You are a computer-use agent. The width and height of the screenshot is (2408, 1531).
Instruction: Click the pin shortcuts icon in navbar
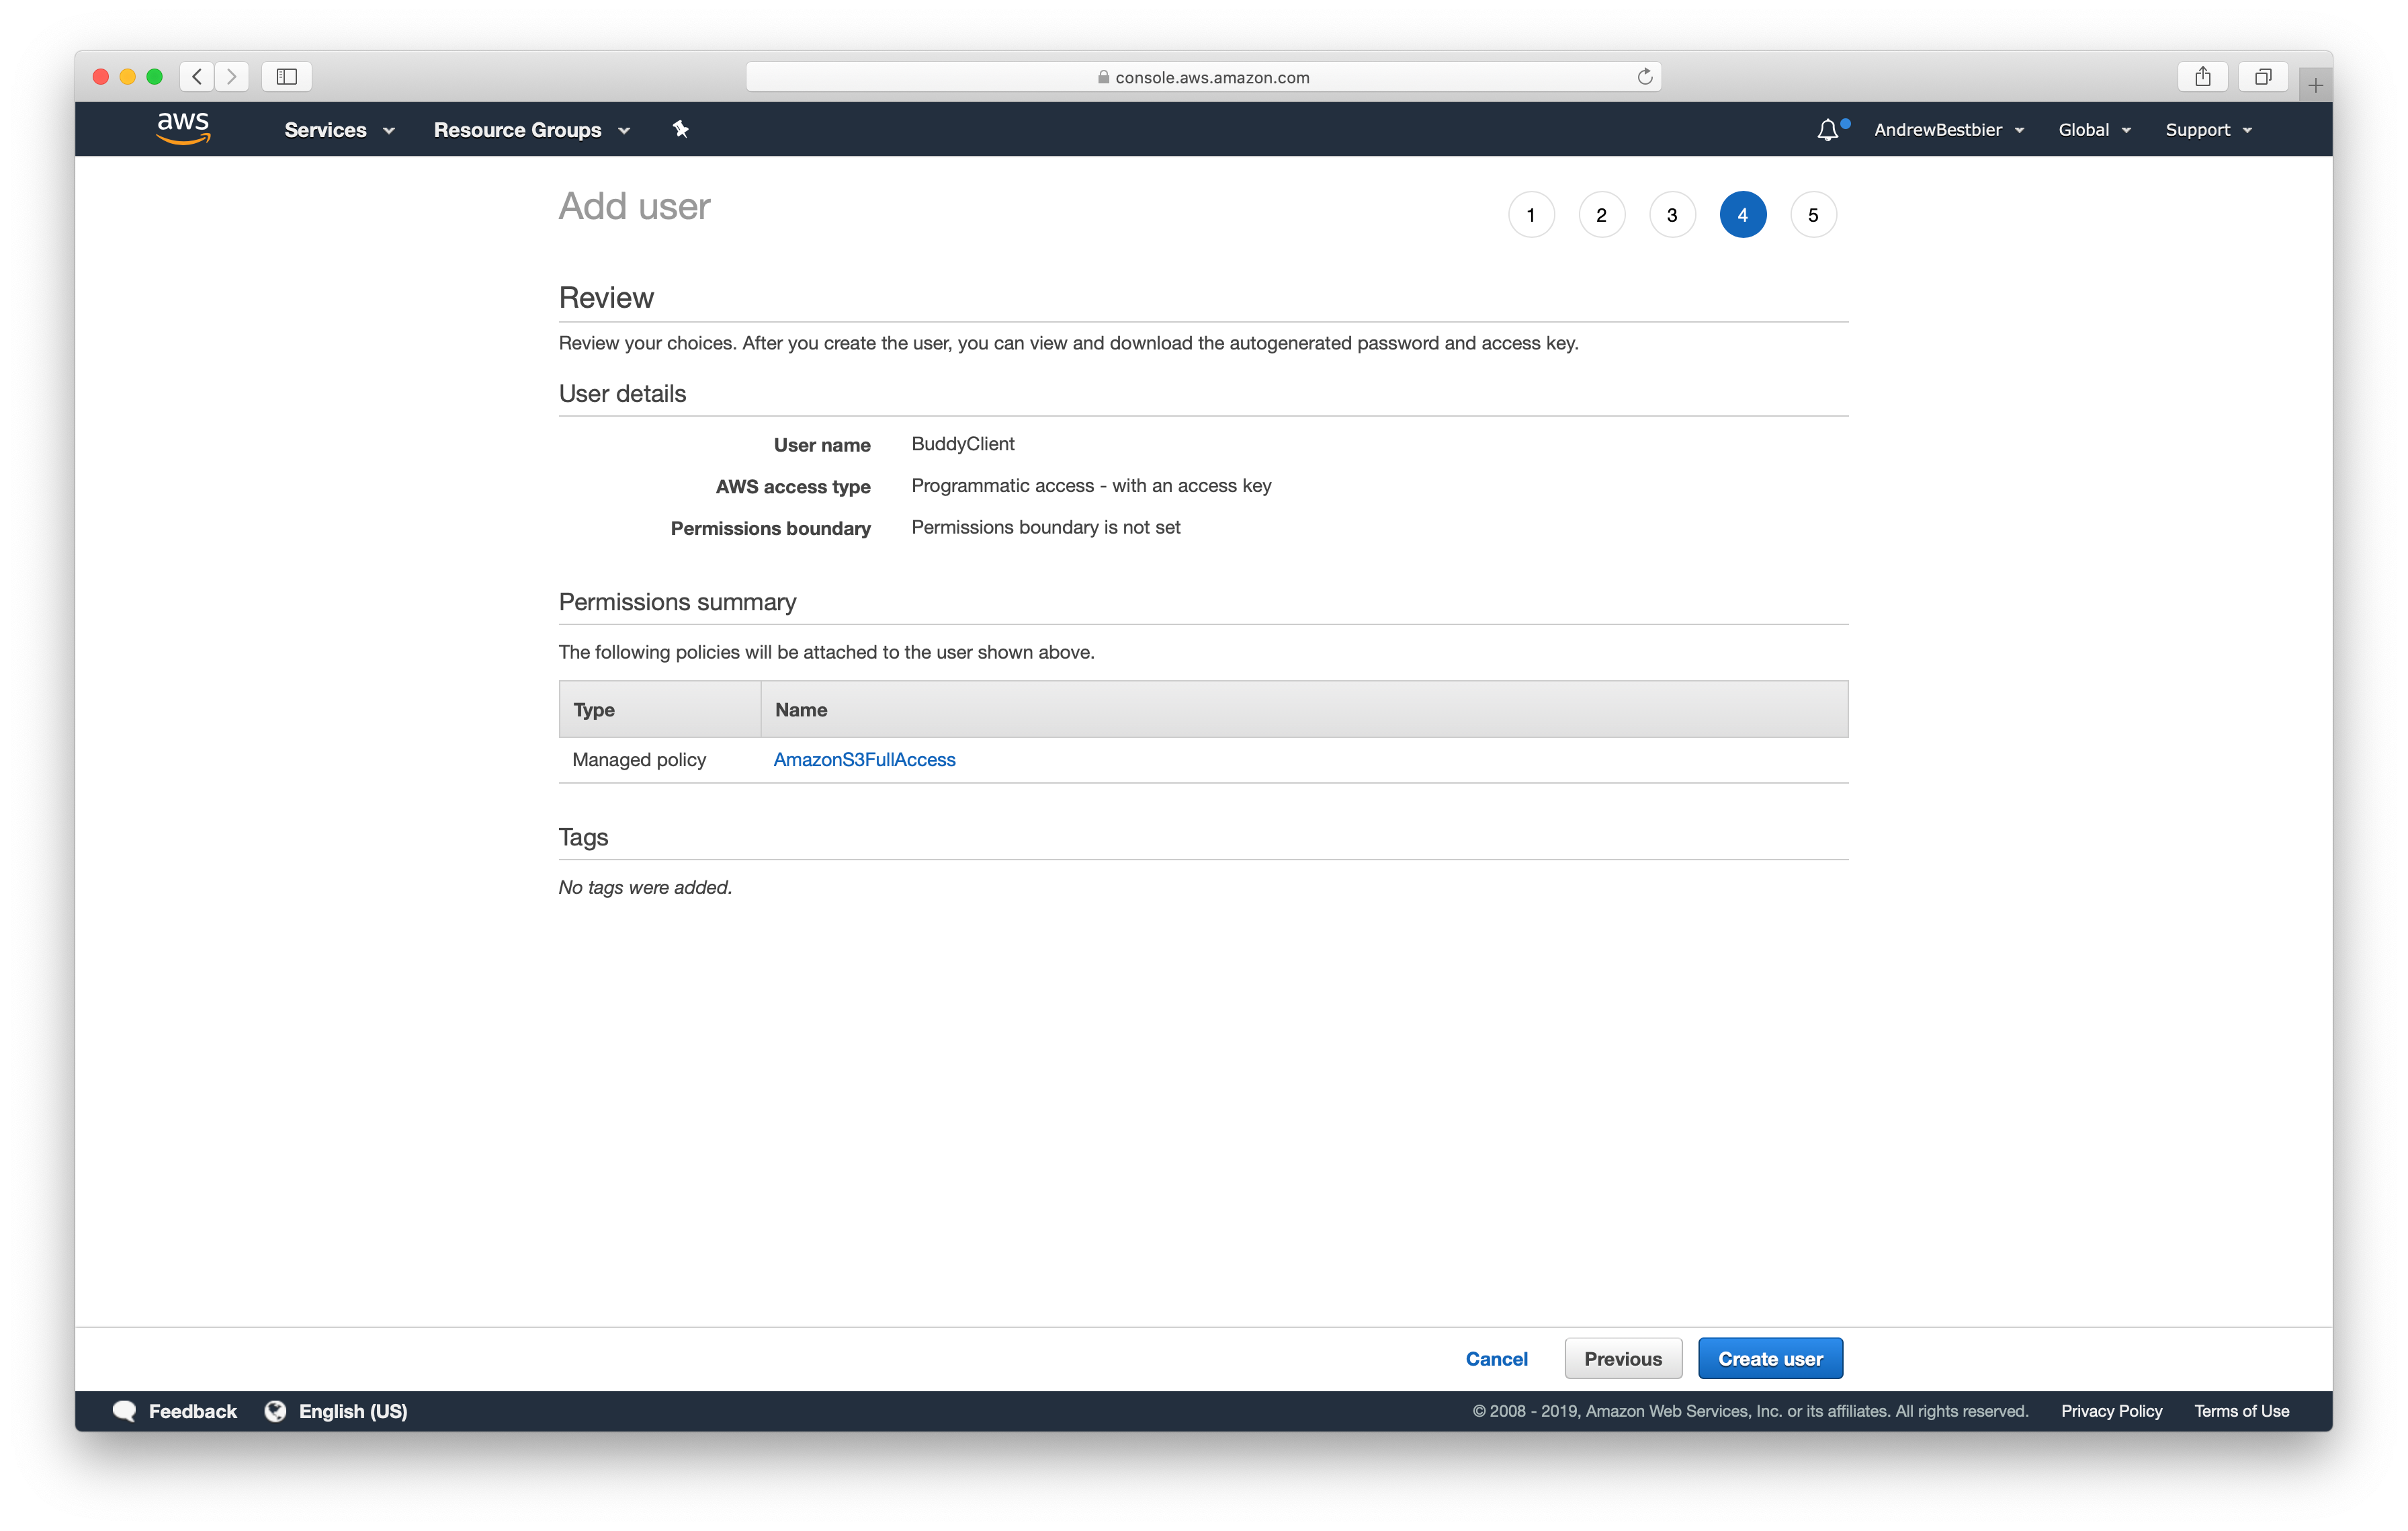click(681, 129)
